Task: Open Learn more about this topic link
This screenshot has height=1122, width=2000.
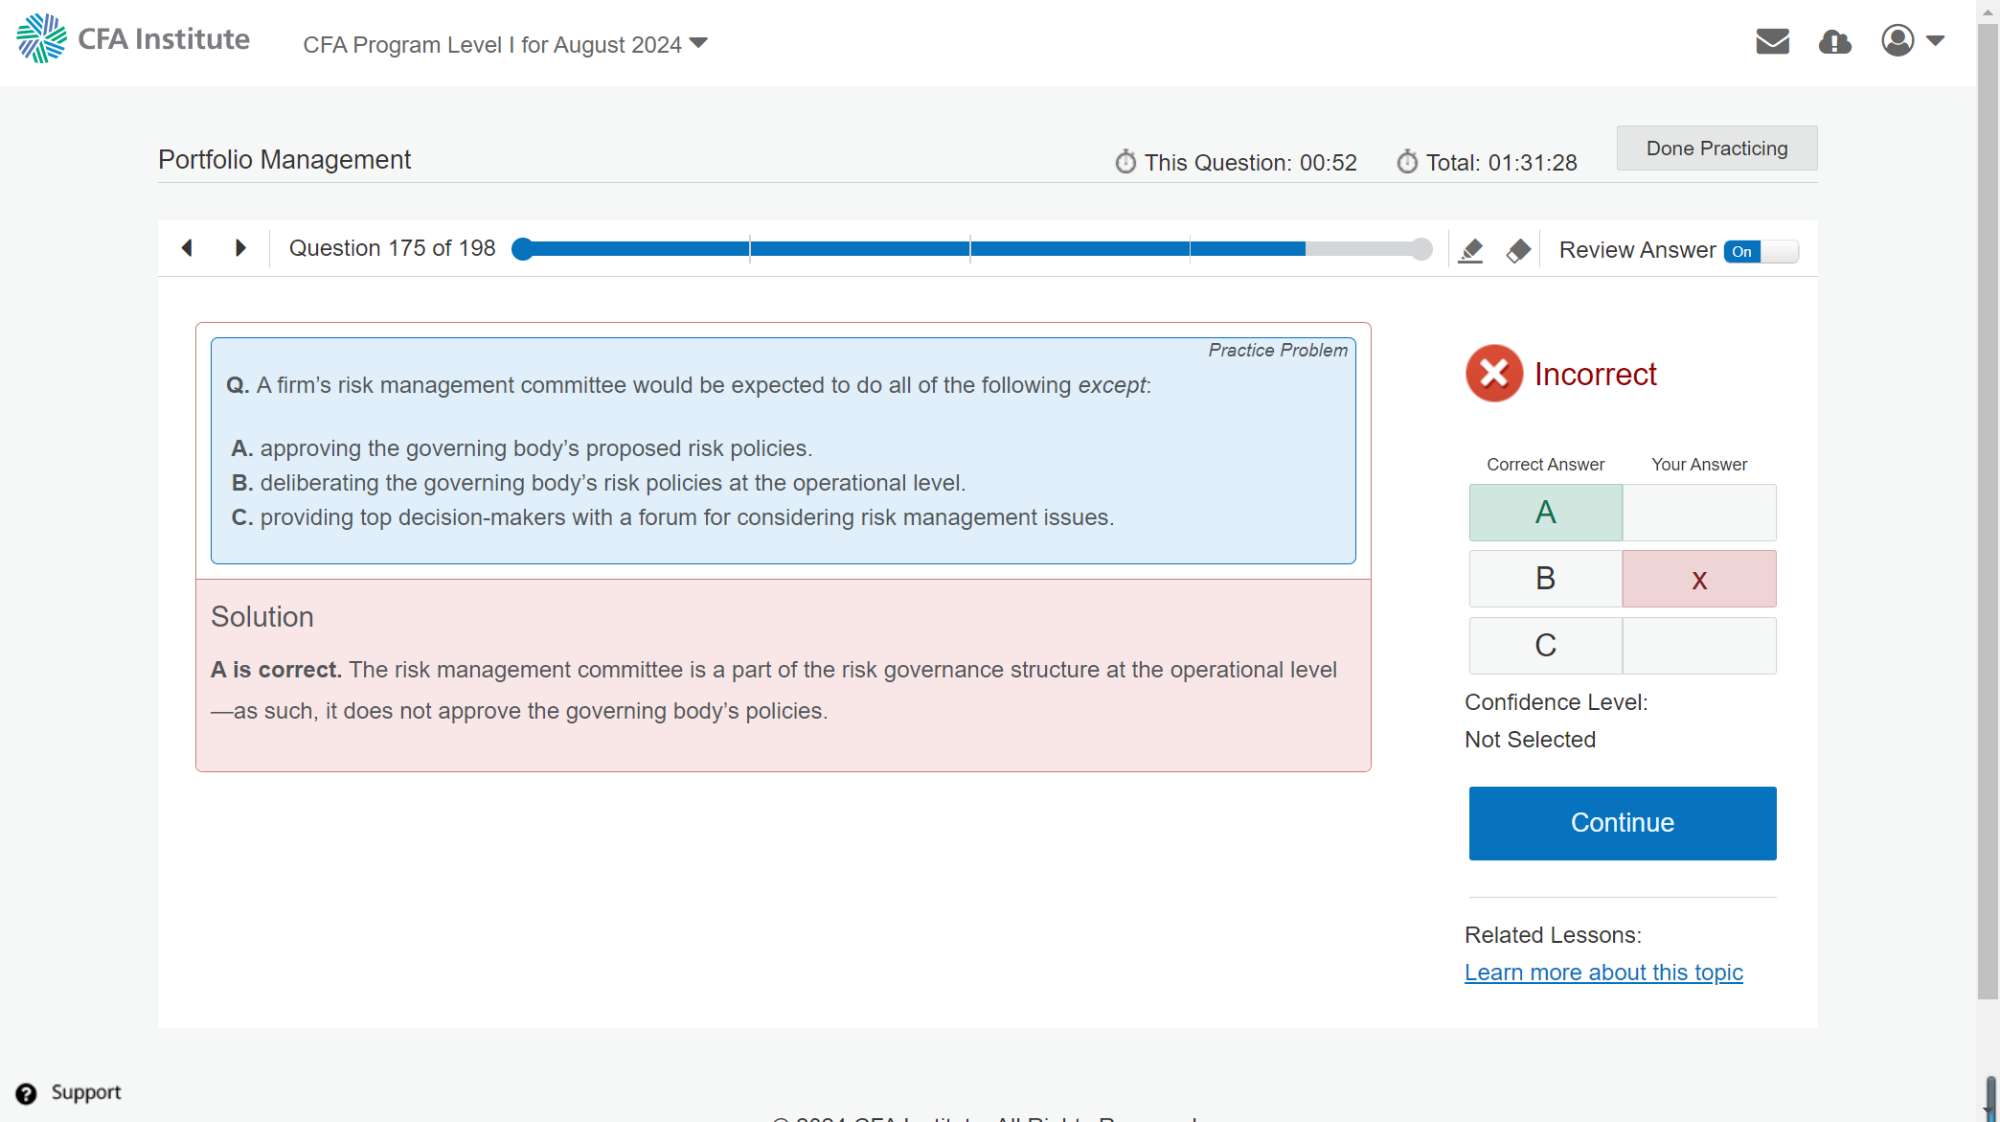Action: (1603, 973)
